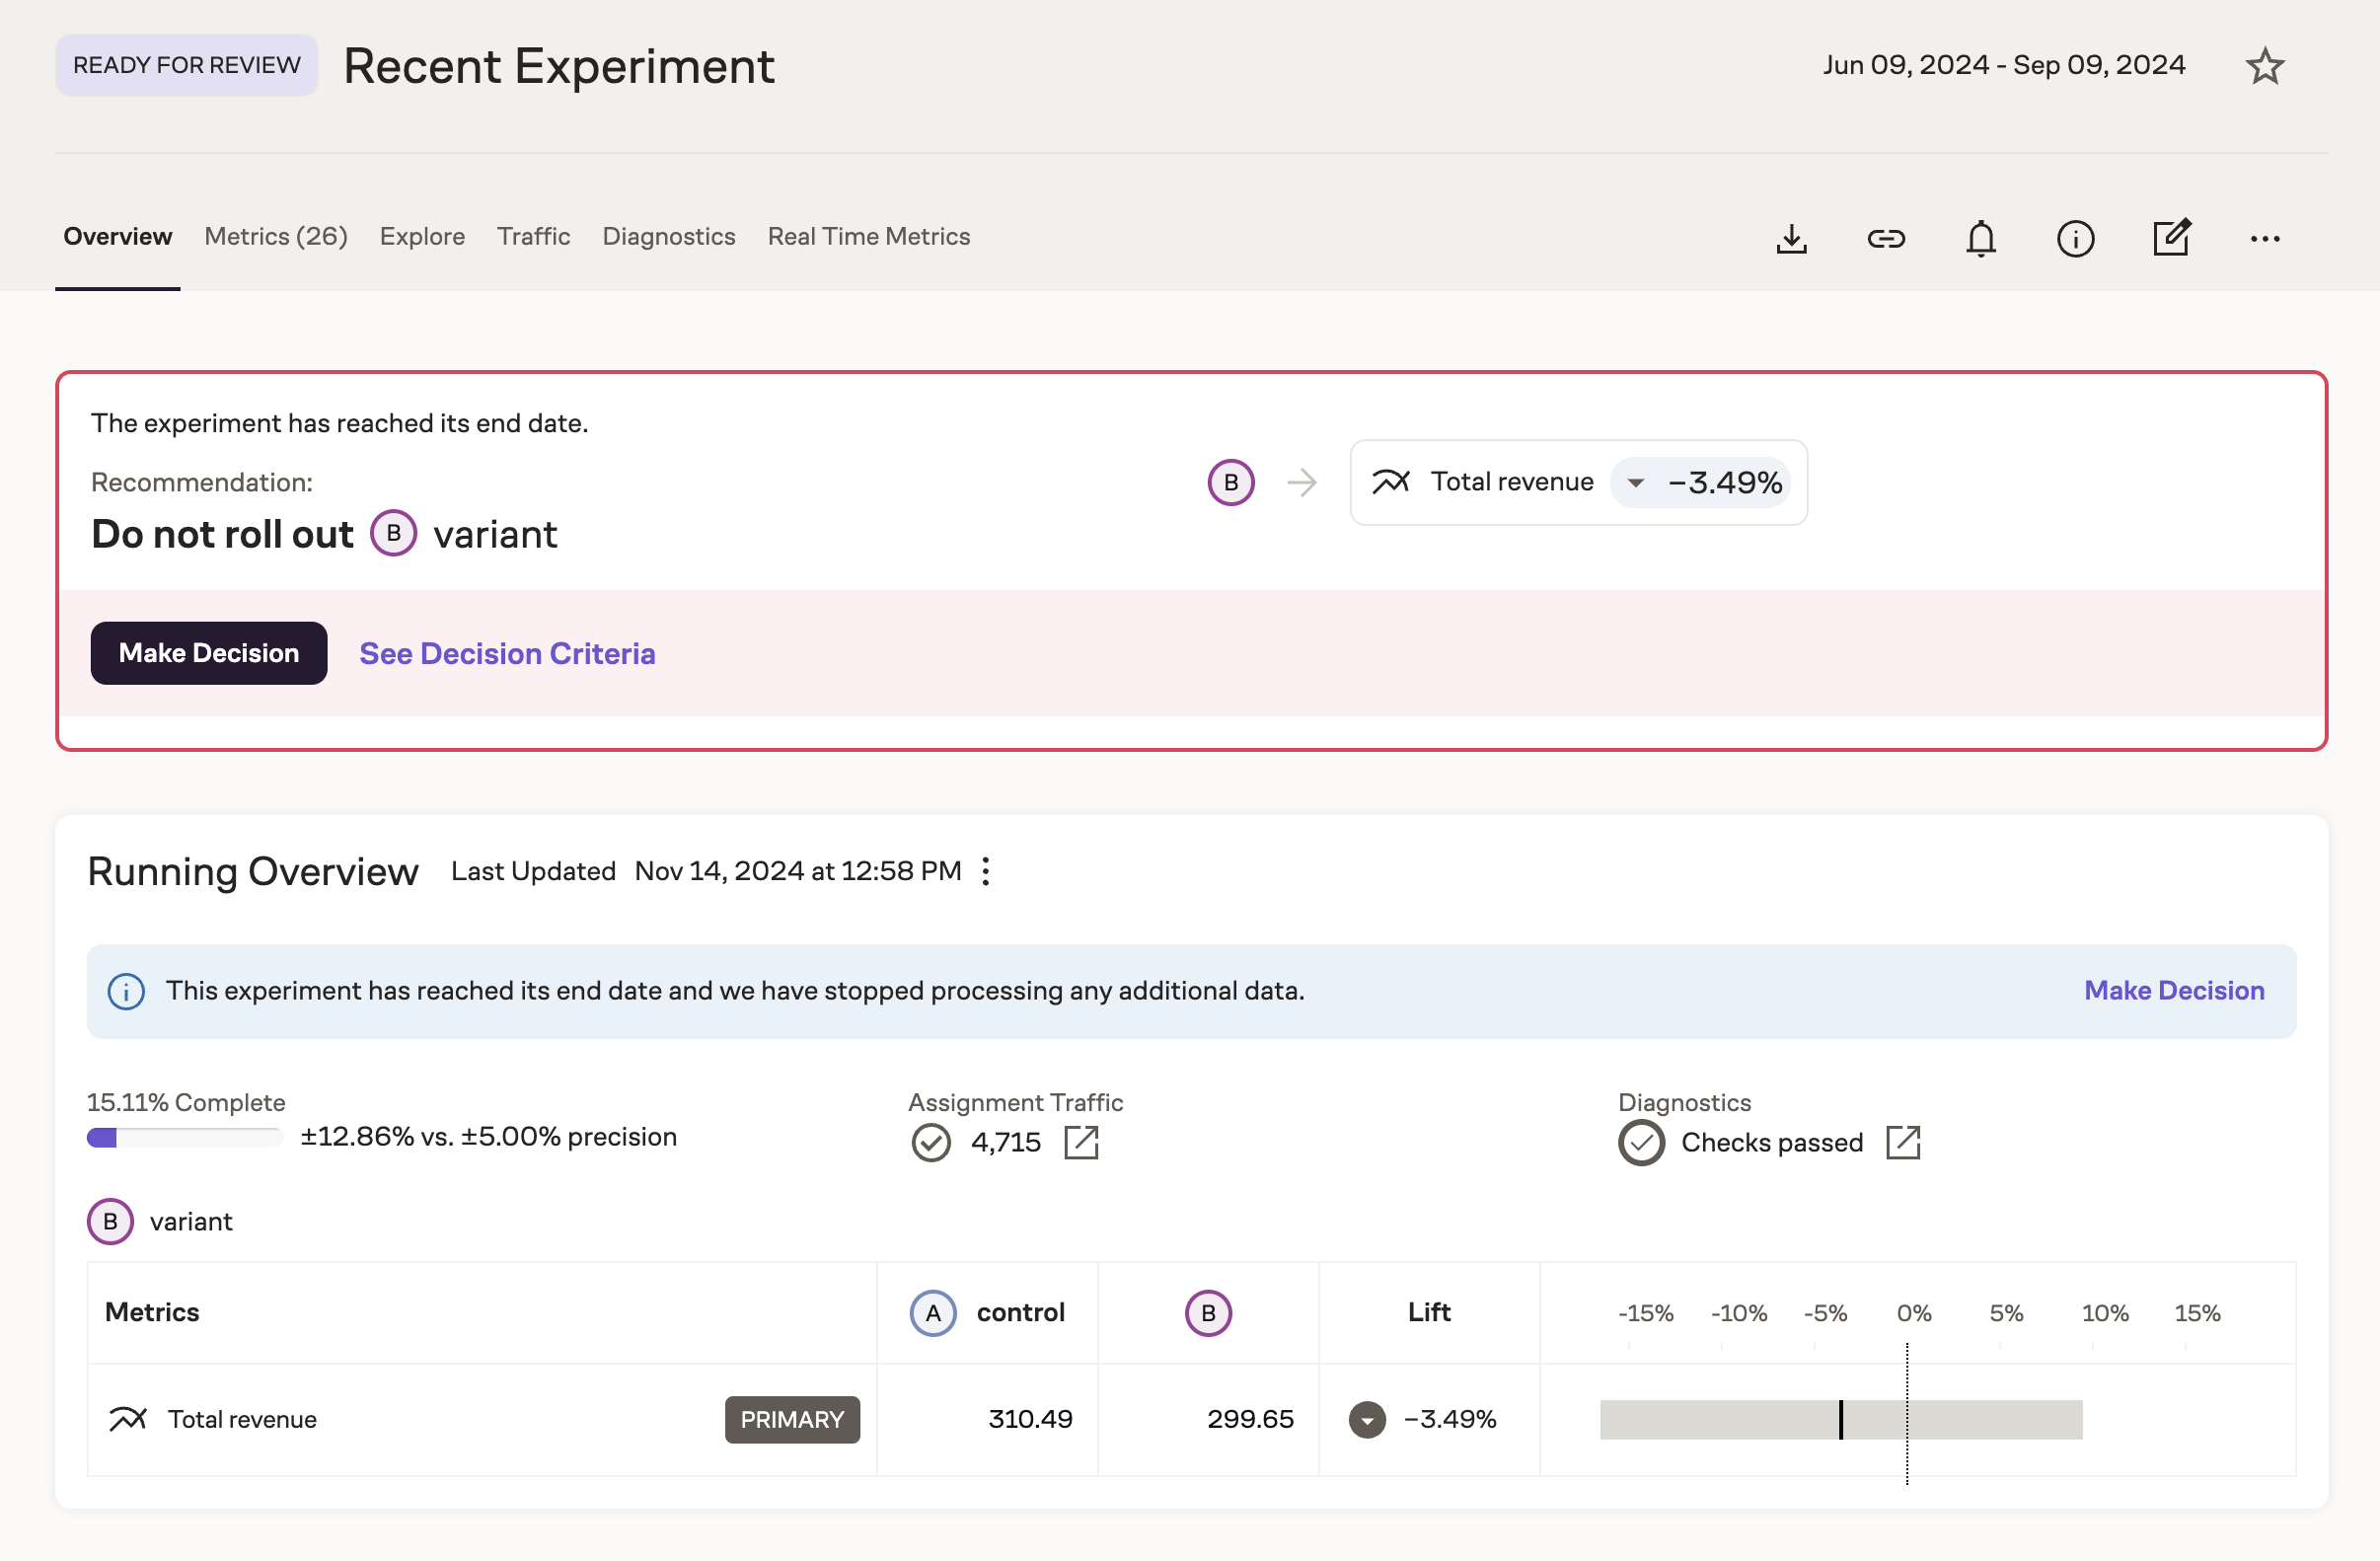Click the notification bell icon
Image resolution: width=2380 pixels, height=1561 pixels.
1981,239
